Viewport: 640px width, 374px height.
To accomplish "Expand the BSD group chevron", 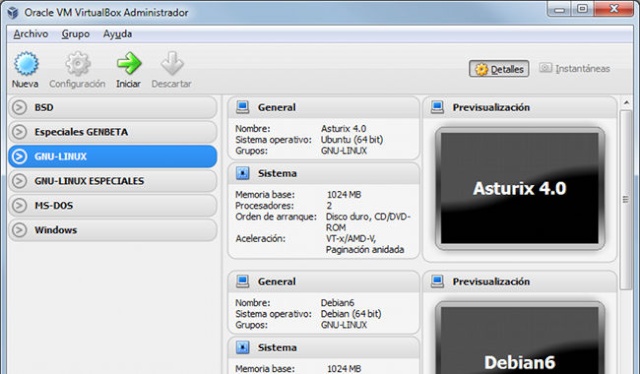I will [19, 107].
